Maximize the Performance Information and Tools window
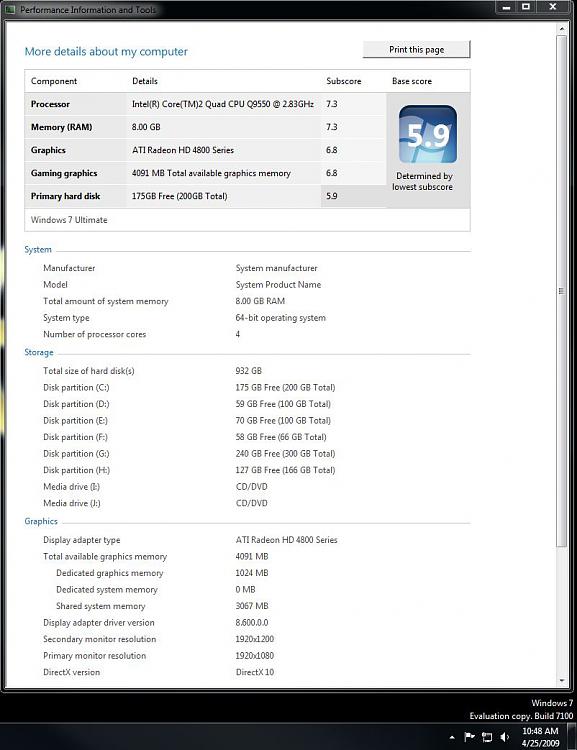Viewport: 577px width, 750px height. click(526, 7)
